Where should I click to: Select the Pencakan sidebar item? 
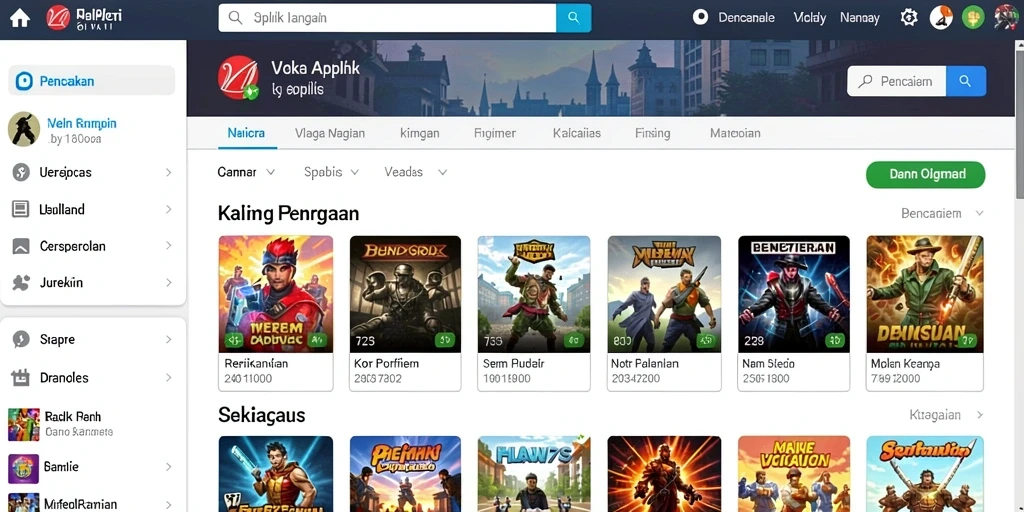(x=91, y=81)
